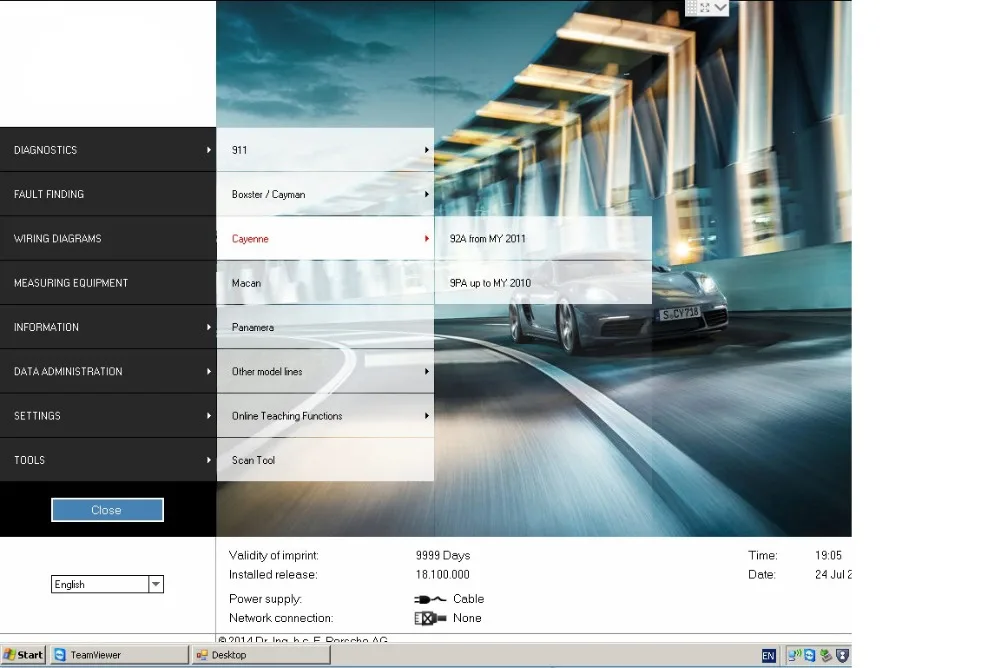1000x668 pixels.
Task: Click the grid dots icon at top
Action: point(691,8)
